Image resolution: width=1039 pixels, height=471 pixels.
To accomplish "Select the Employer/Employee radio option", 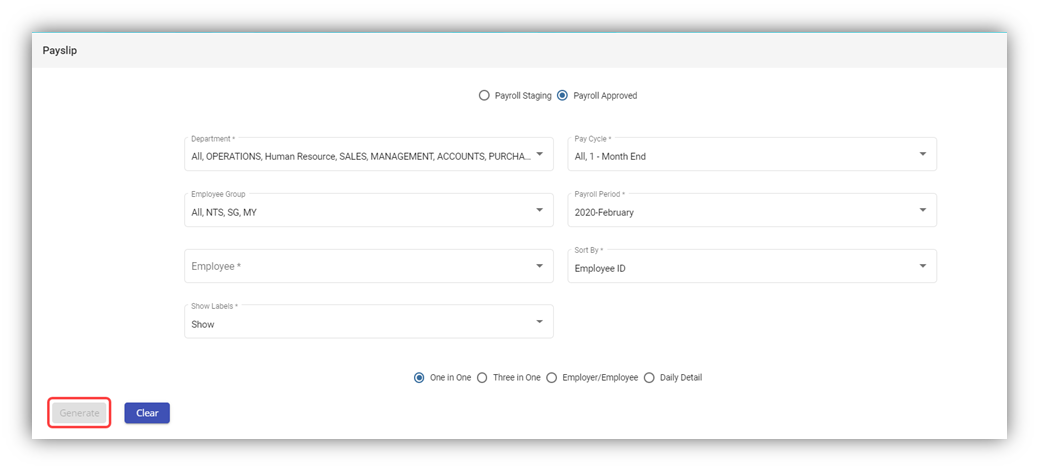I will (552, 378).
